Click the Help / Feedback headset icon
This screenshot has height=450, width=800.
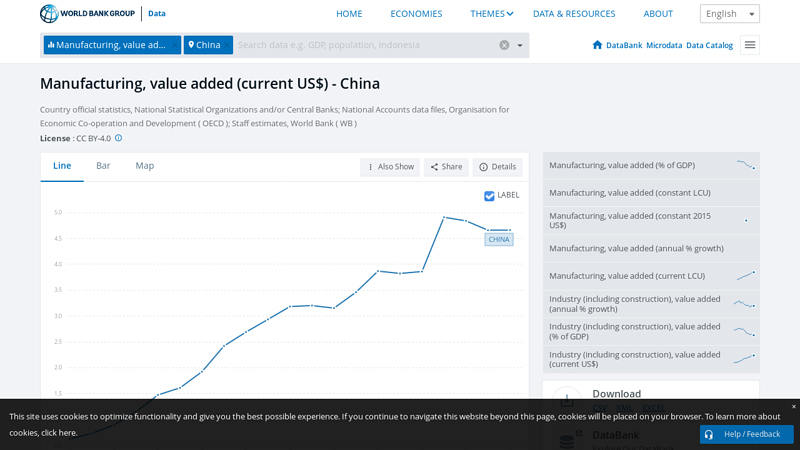[709, 434]
